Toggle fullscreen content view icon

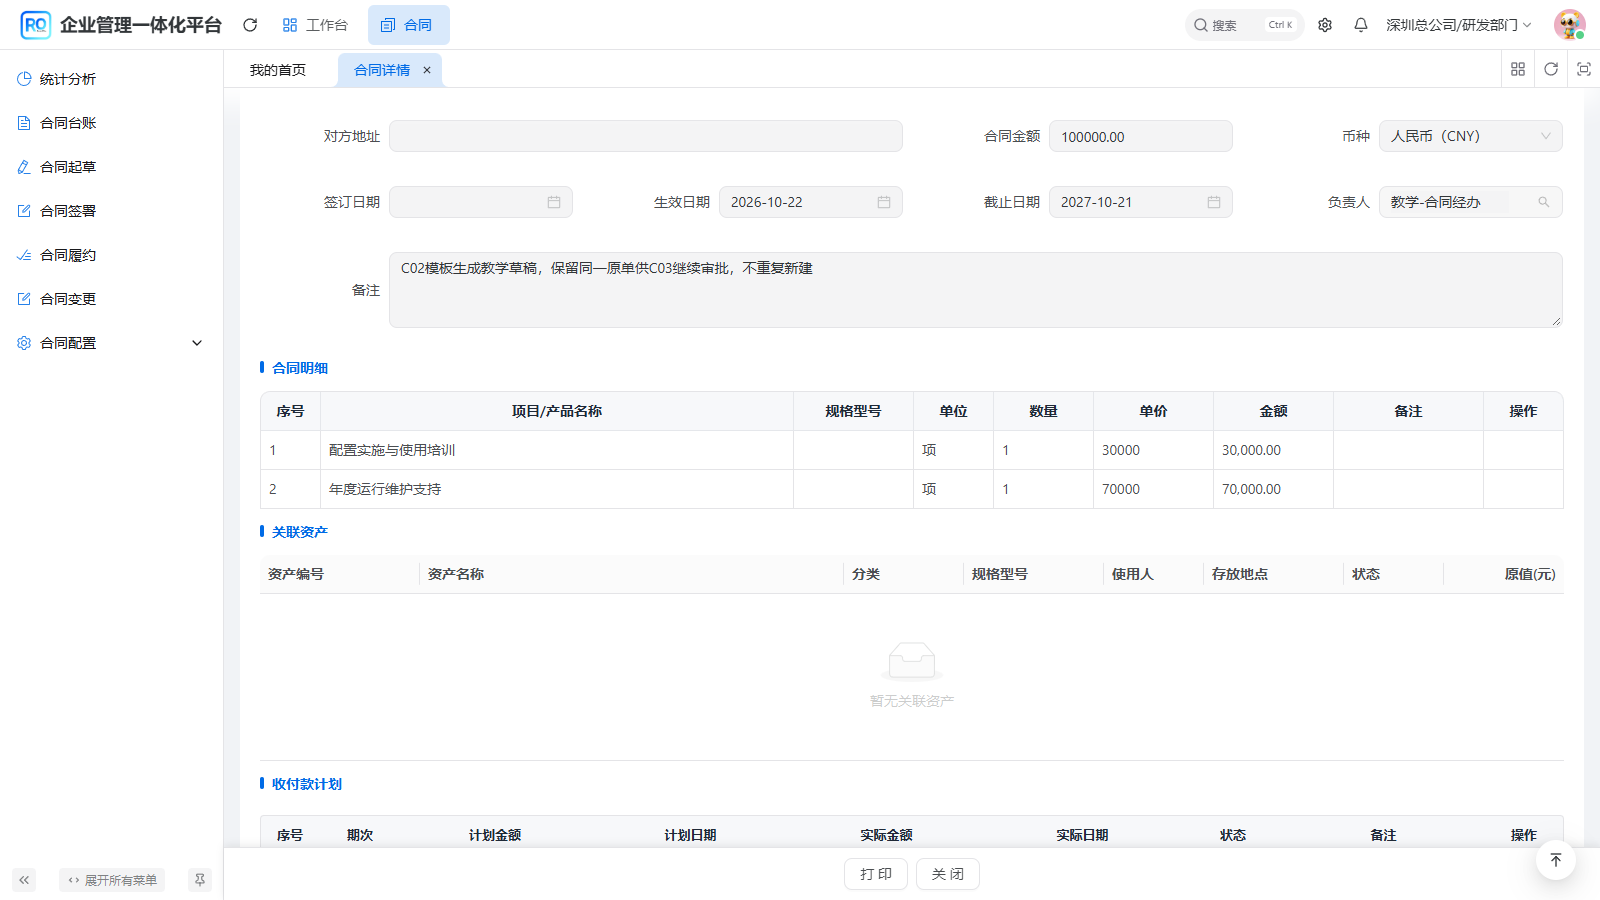pyautogui.click(x=1584, y=69)
